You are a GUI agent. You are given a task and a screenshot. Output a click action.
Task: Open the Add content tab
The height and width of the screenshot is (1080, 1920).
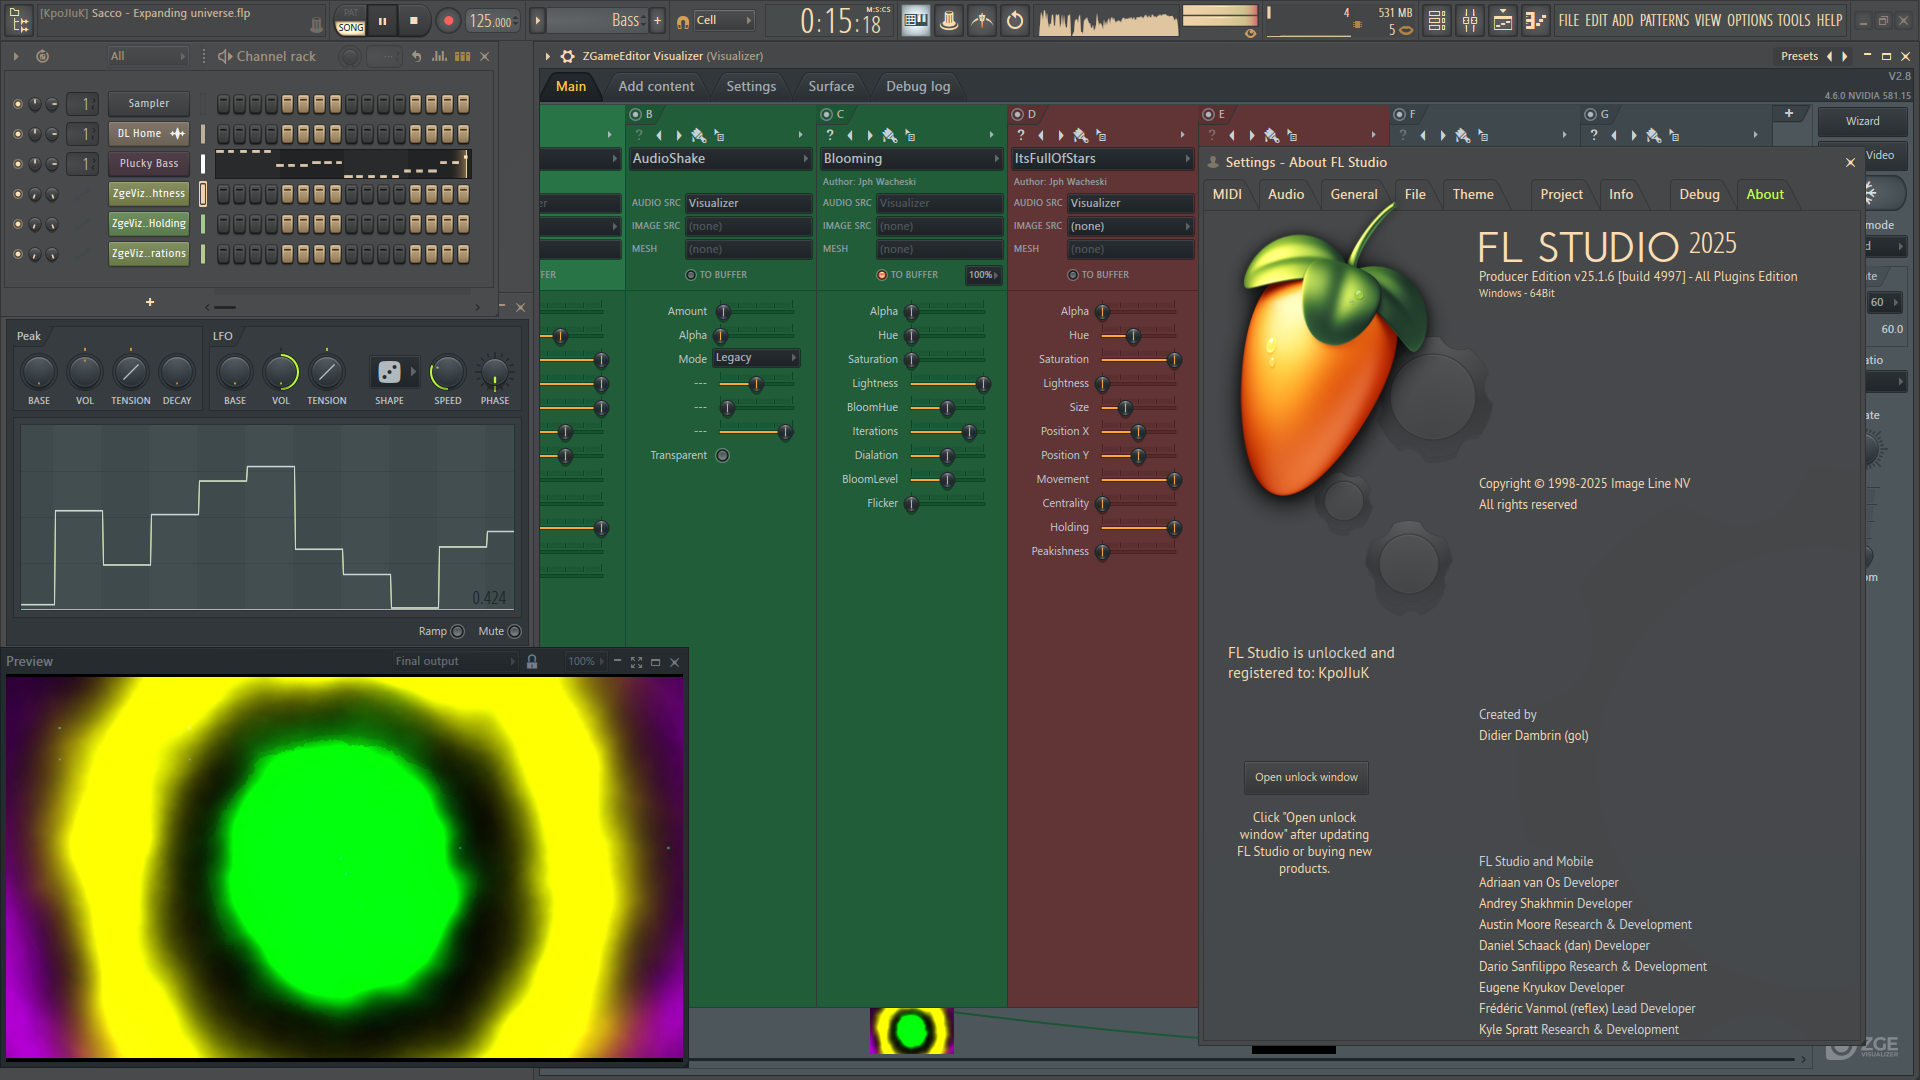tap(656, 87)
